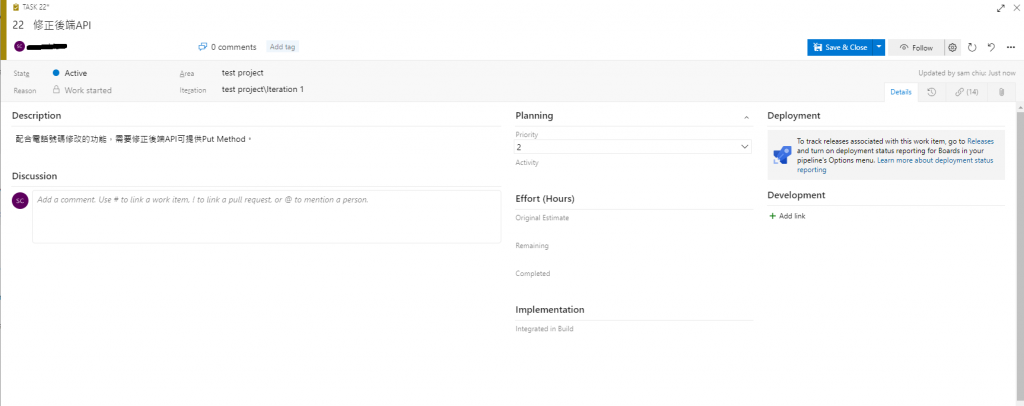The width and height of the screenshot is (1024, 406).
Task: Switch to the Details tab
Action: pos(900,92)
